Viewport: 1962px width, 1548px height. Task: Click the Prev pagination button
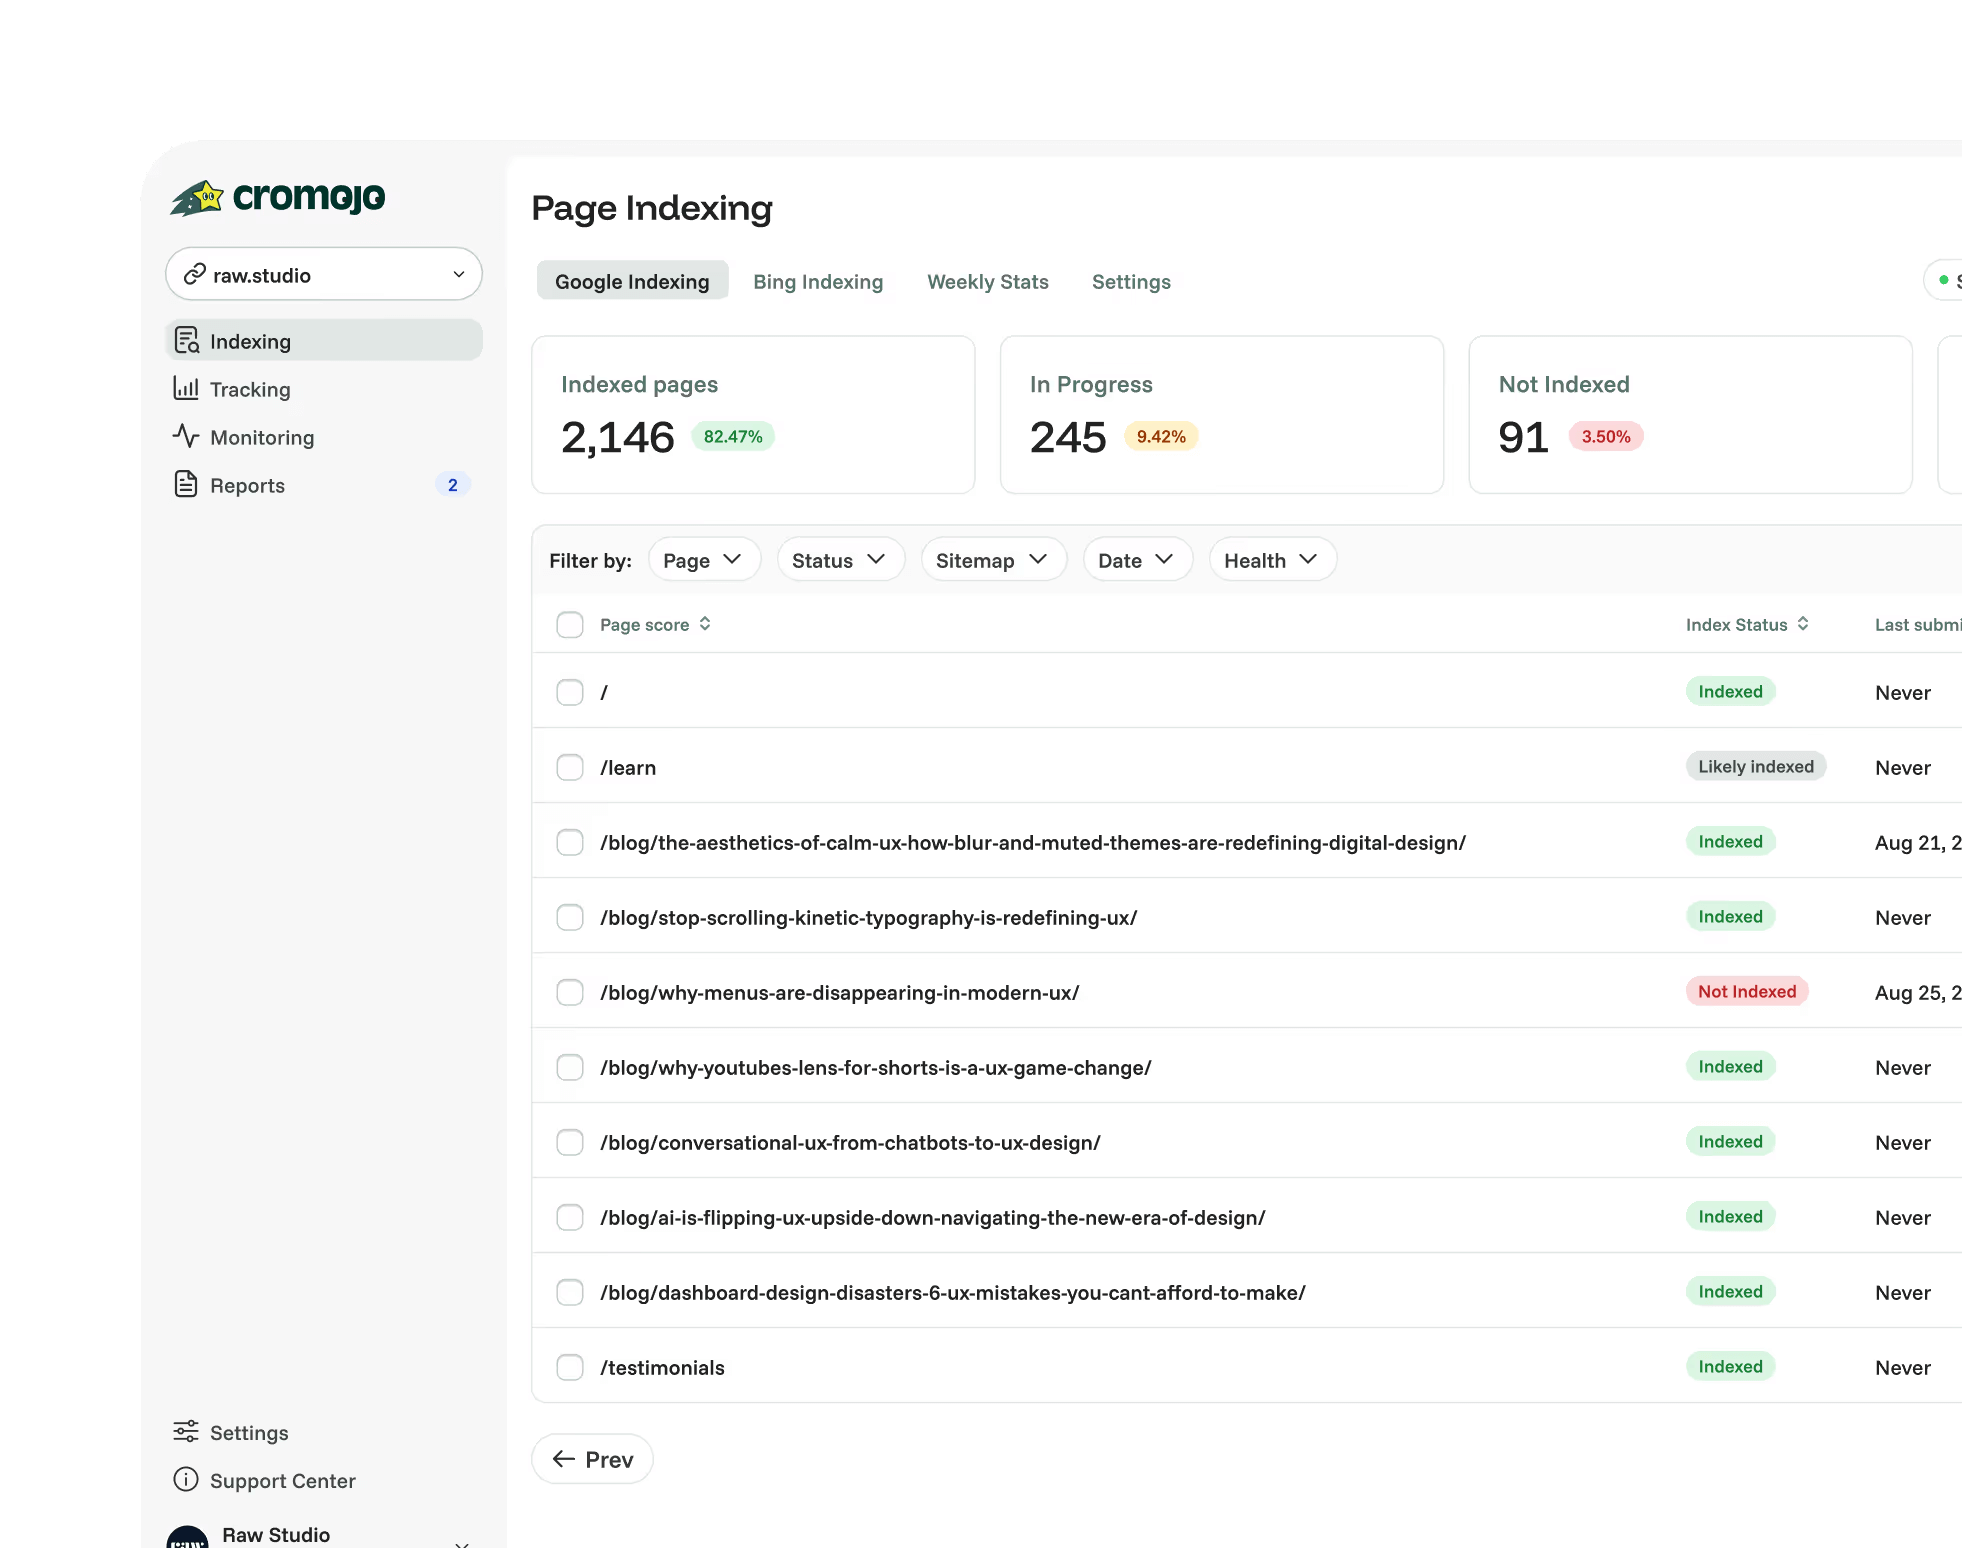[592, 1459]
